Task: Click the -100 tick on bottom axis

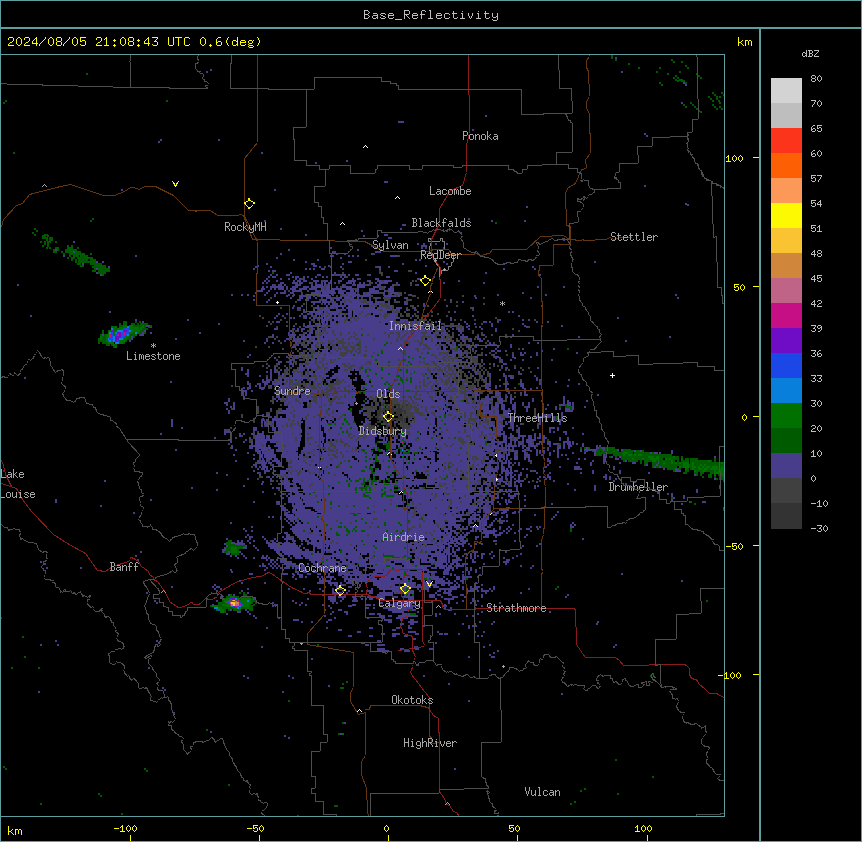Action: coord(126,828)
